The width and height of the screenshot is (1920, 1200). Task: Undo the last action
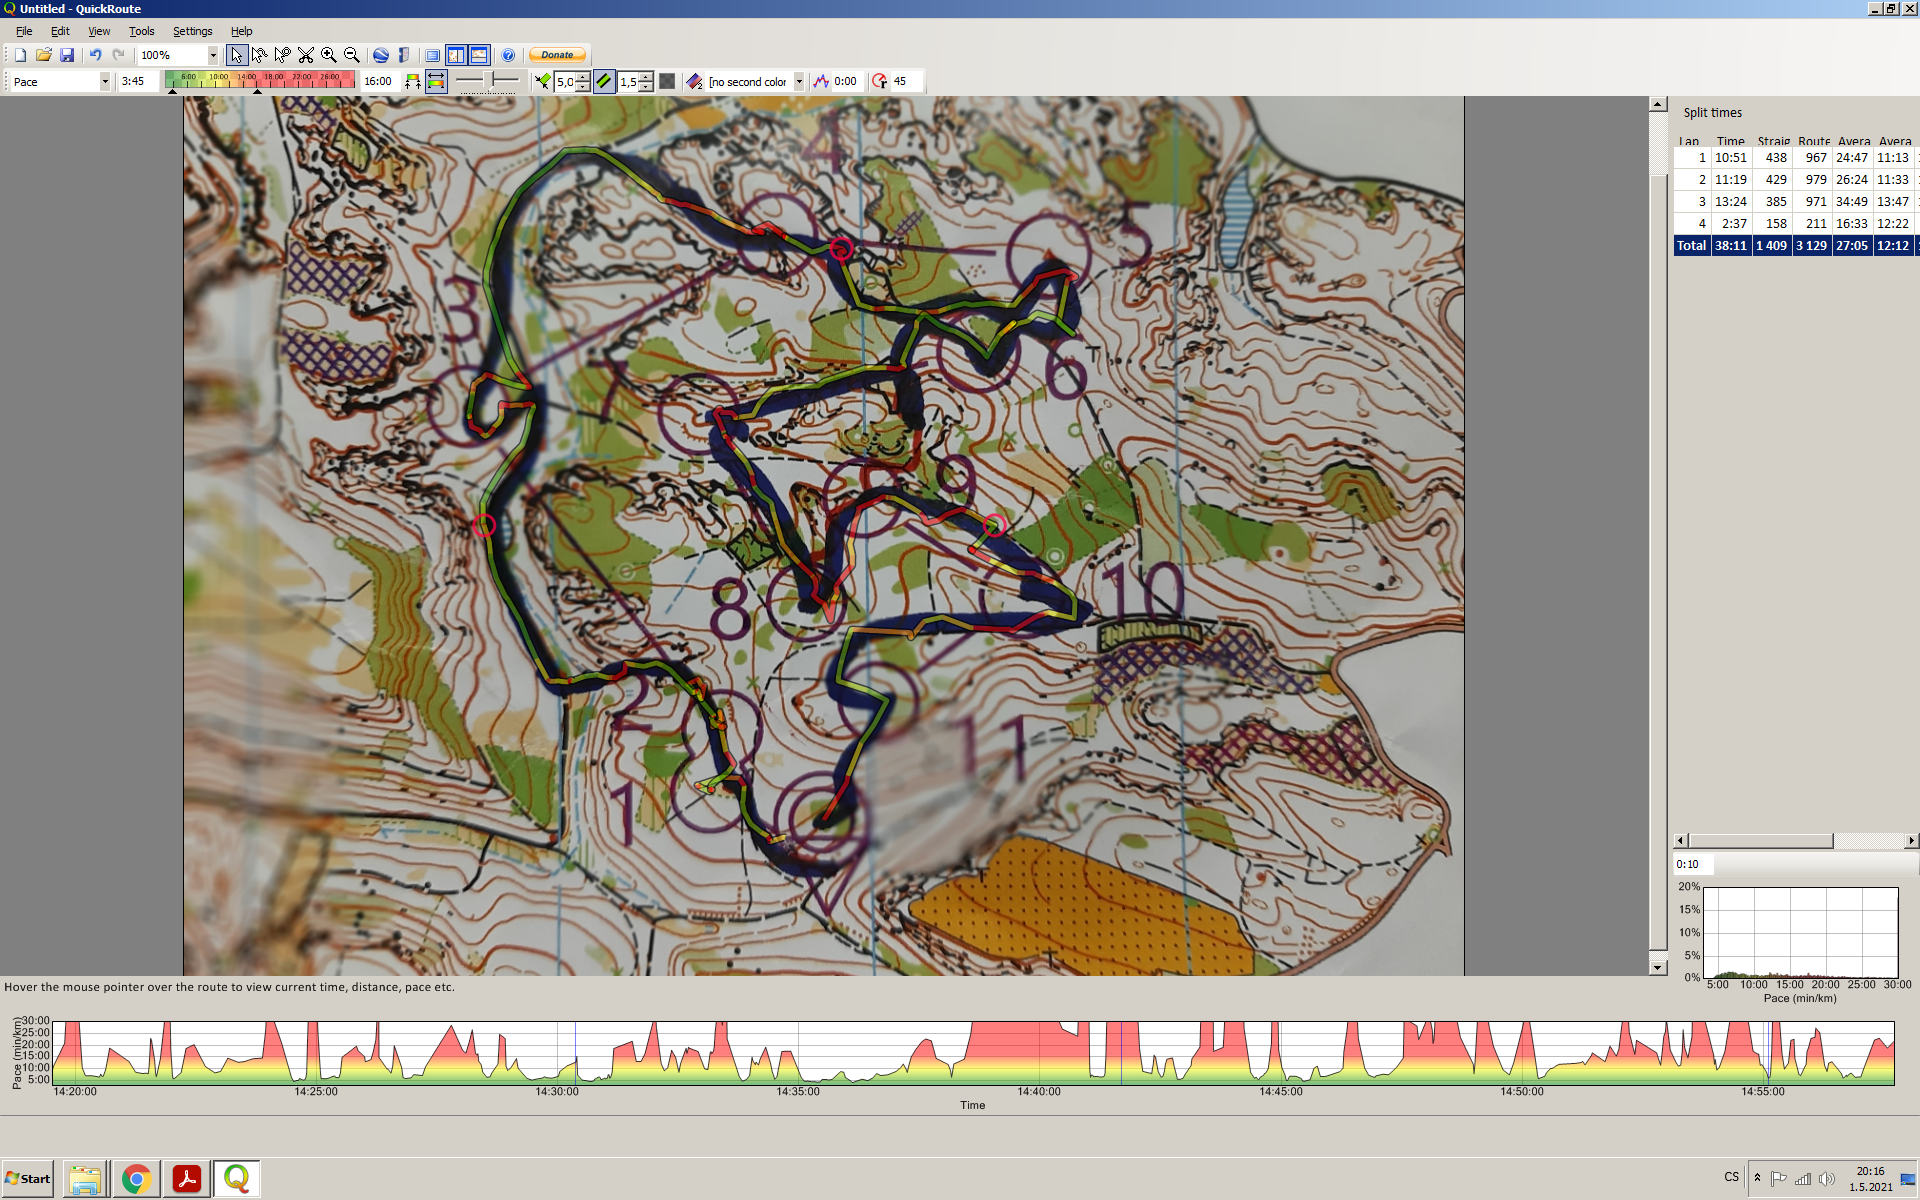95,55
